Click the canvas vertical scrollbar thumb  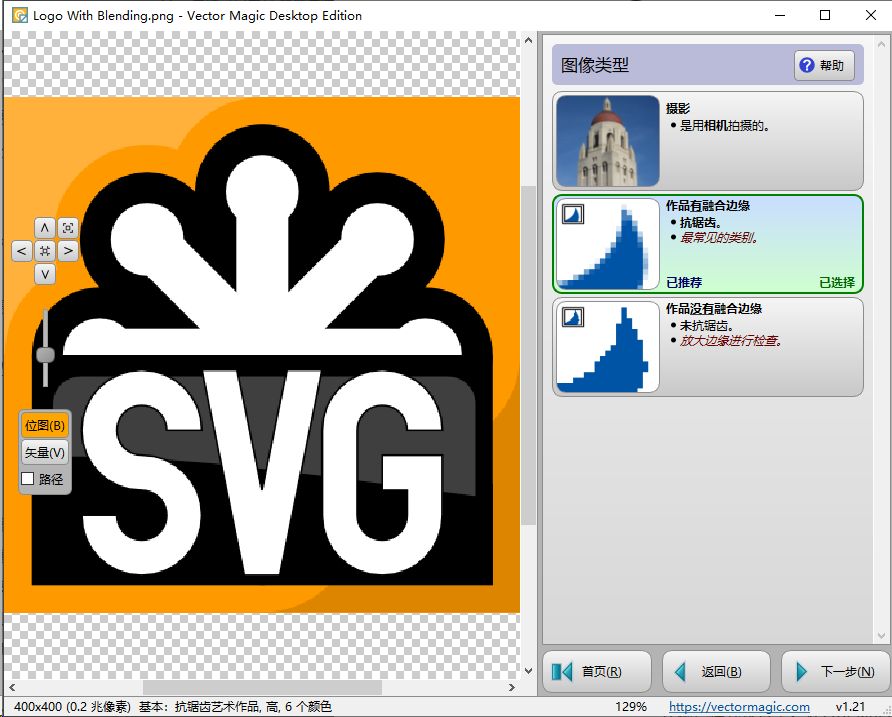click(528, 356)
